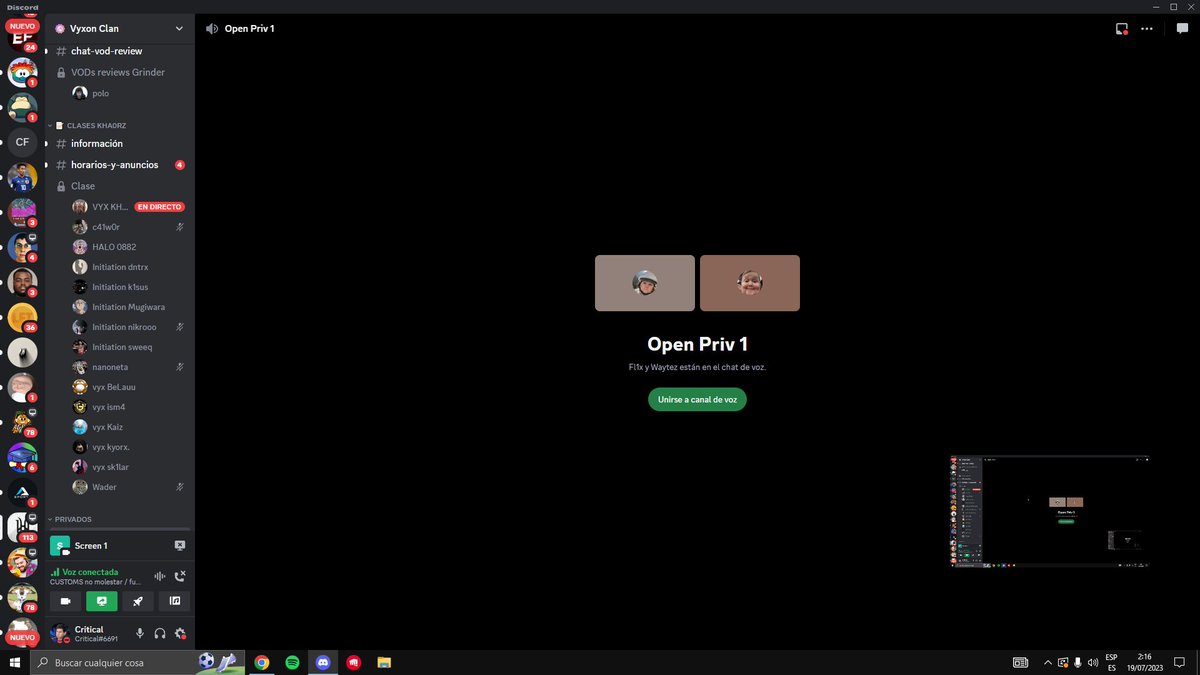Image resolution: width=1200 pixels, height=675 pixels.
Task: Open the CF server icon
Action: [22, 142]
